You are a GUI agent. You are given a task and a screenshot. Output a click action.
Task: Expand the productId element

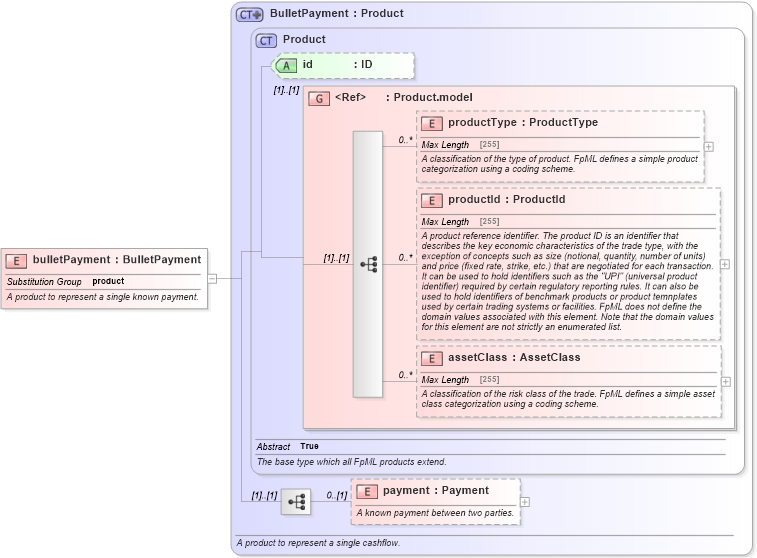point(725,264)
